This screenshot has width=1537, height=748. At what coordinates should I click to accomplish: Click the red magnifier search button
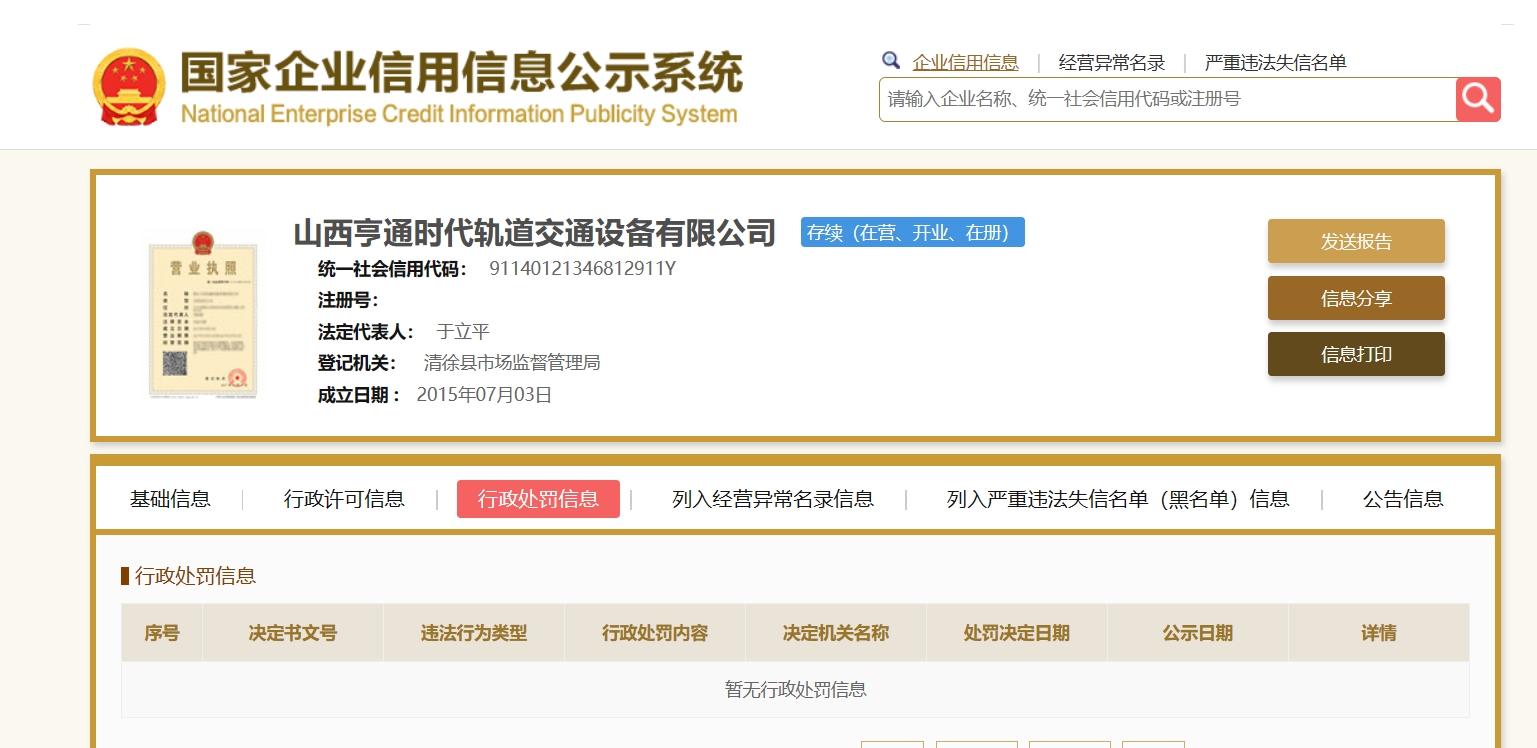tap(1478, 99)
